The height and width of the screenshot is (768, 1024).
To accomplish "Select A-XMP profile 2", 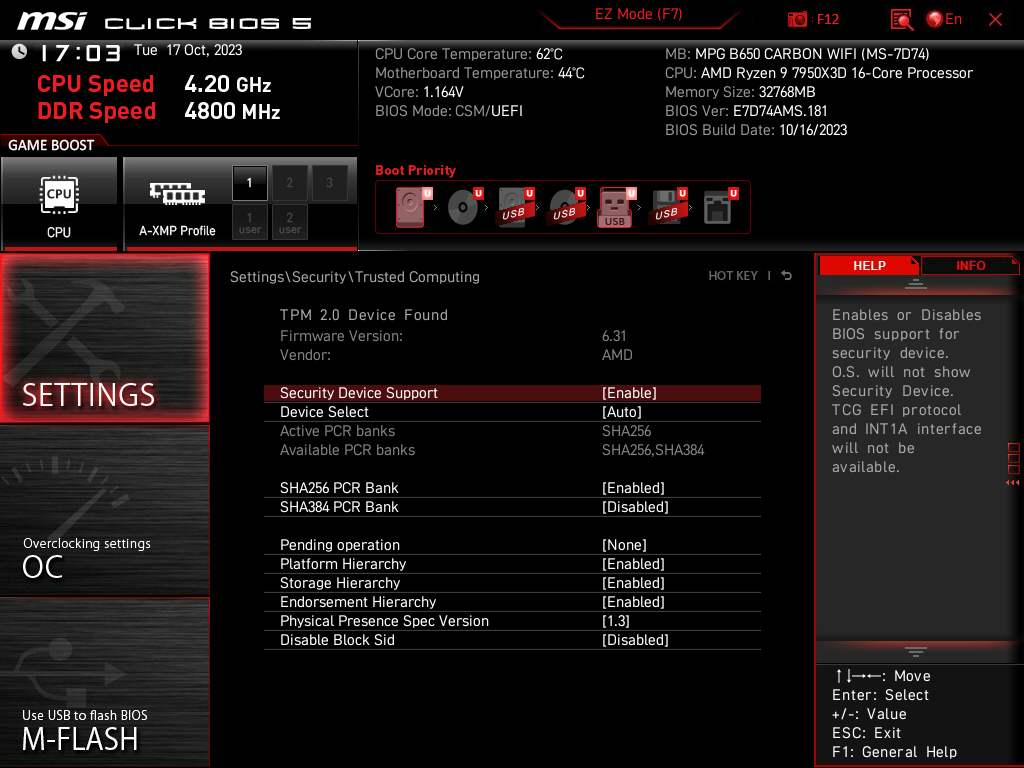I will tap(289, 183).
